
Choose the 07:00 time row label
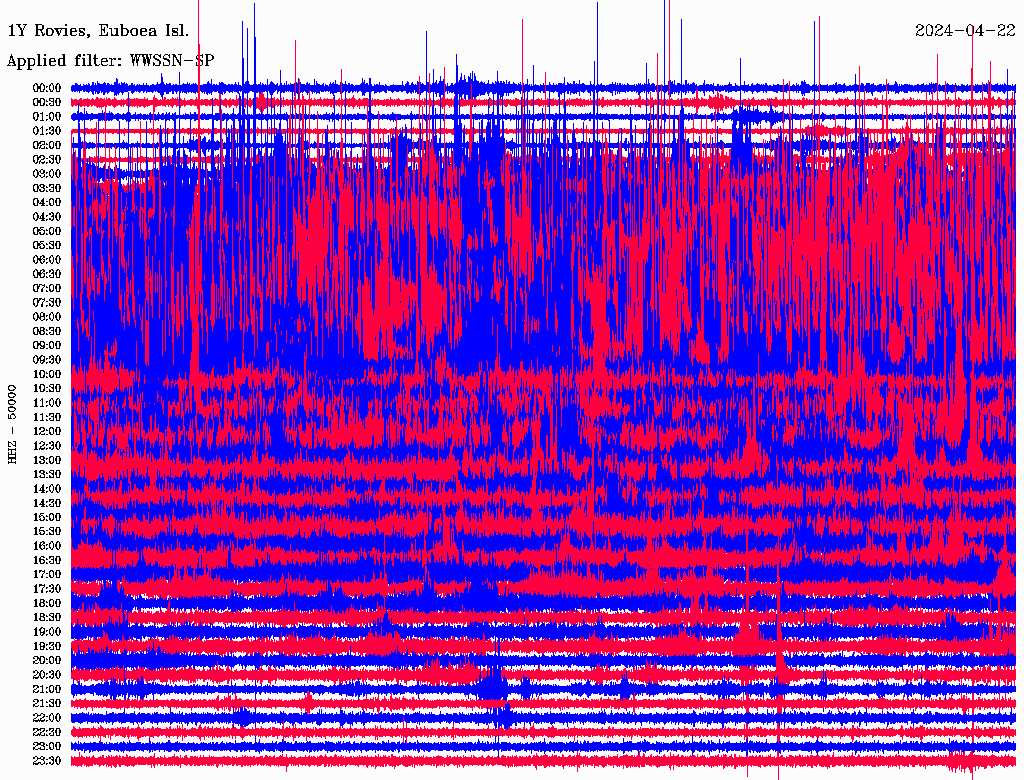tap(47, 288)
